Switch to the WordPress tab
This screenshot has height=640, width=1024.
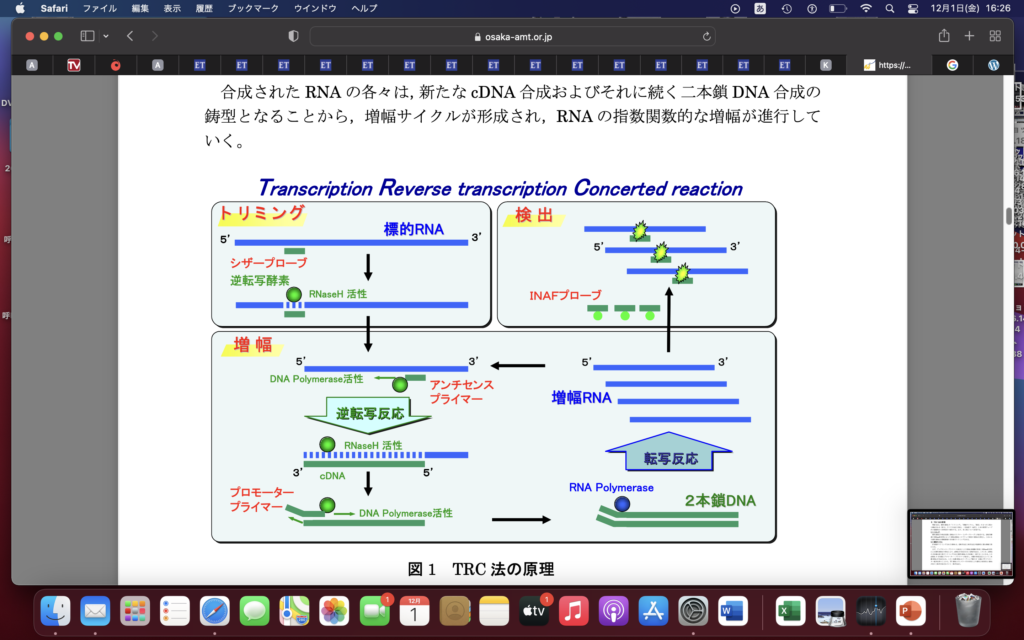994,65
